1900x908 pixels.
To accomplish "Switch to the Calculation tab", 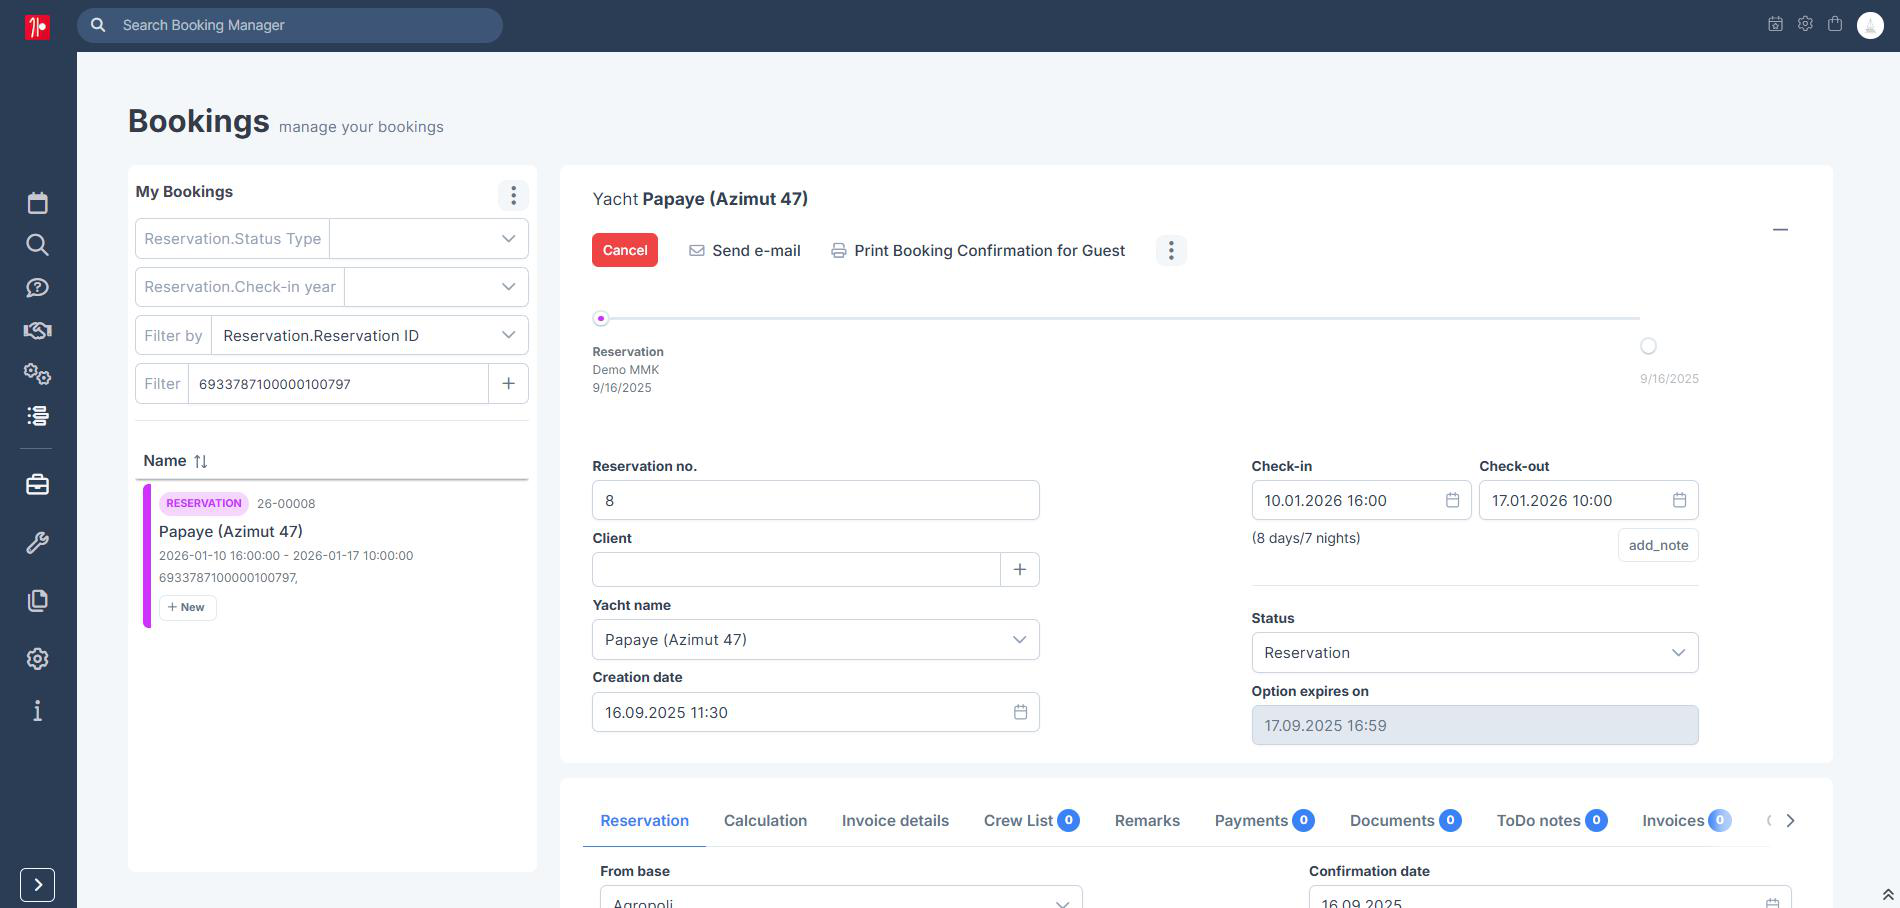I will pyautogui.click(x=765, y=821).
